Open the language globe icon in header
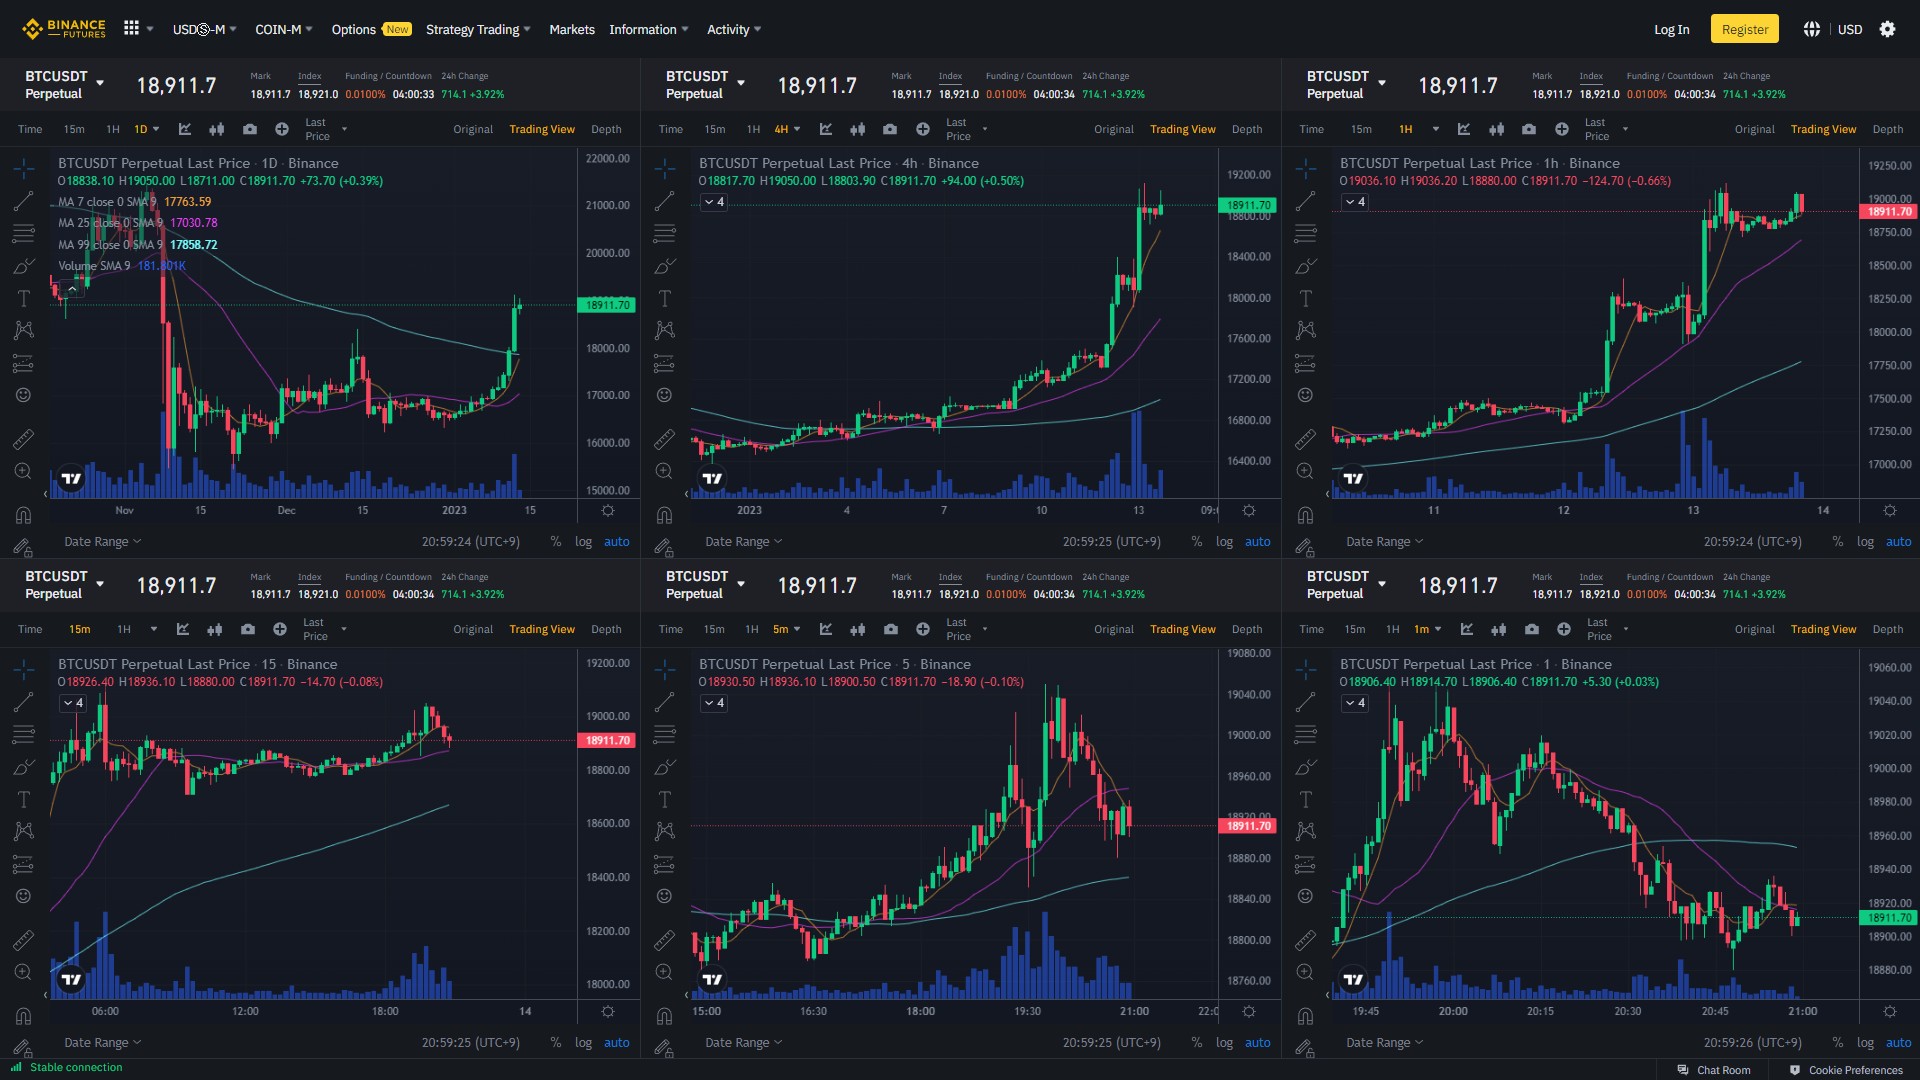Image resolution: width=1920 pixels, height=1080 pixels. (1811, 29)
